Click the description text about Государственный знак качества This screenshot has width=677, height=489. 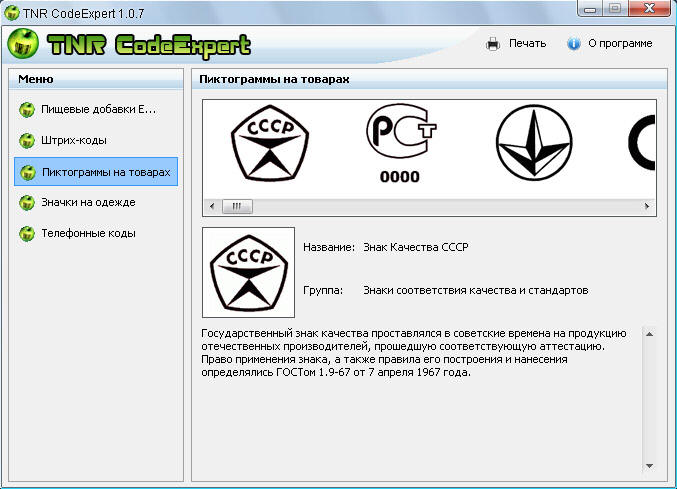(414, 353)
